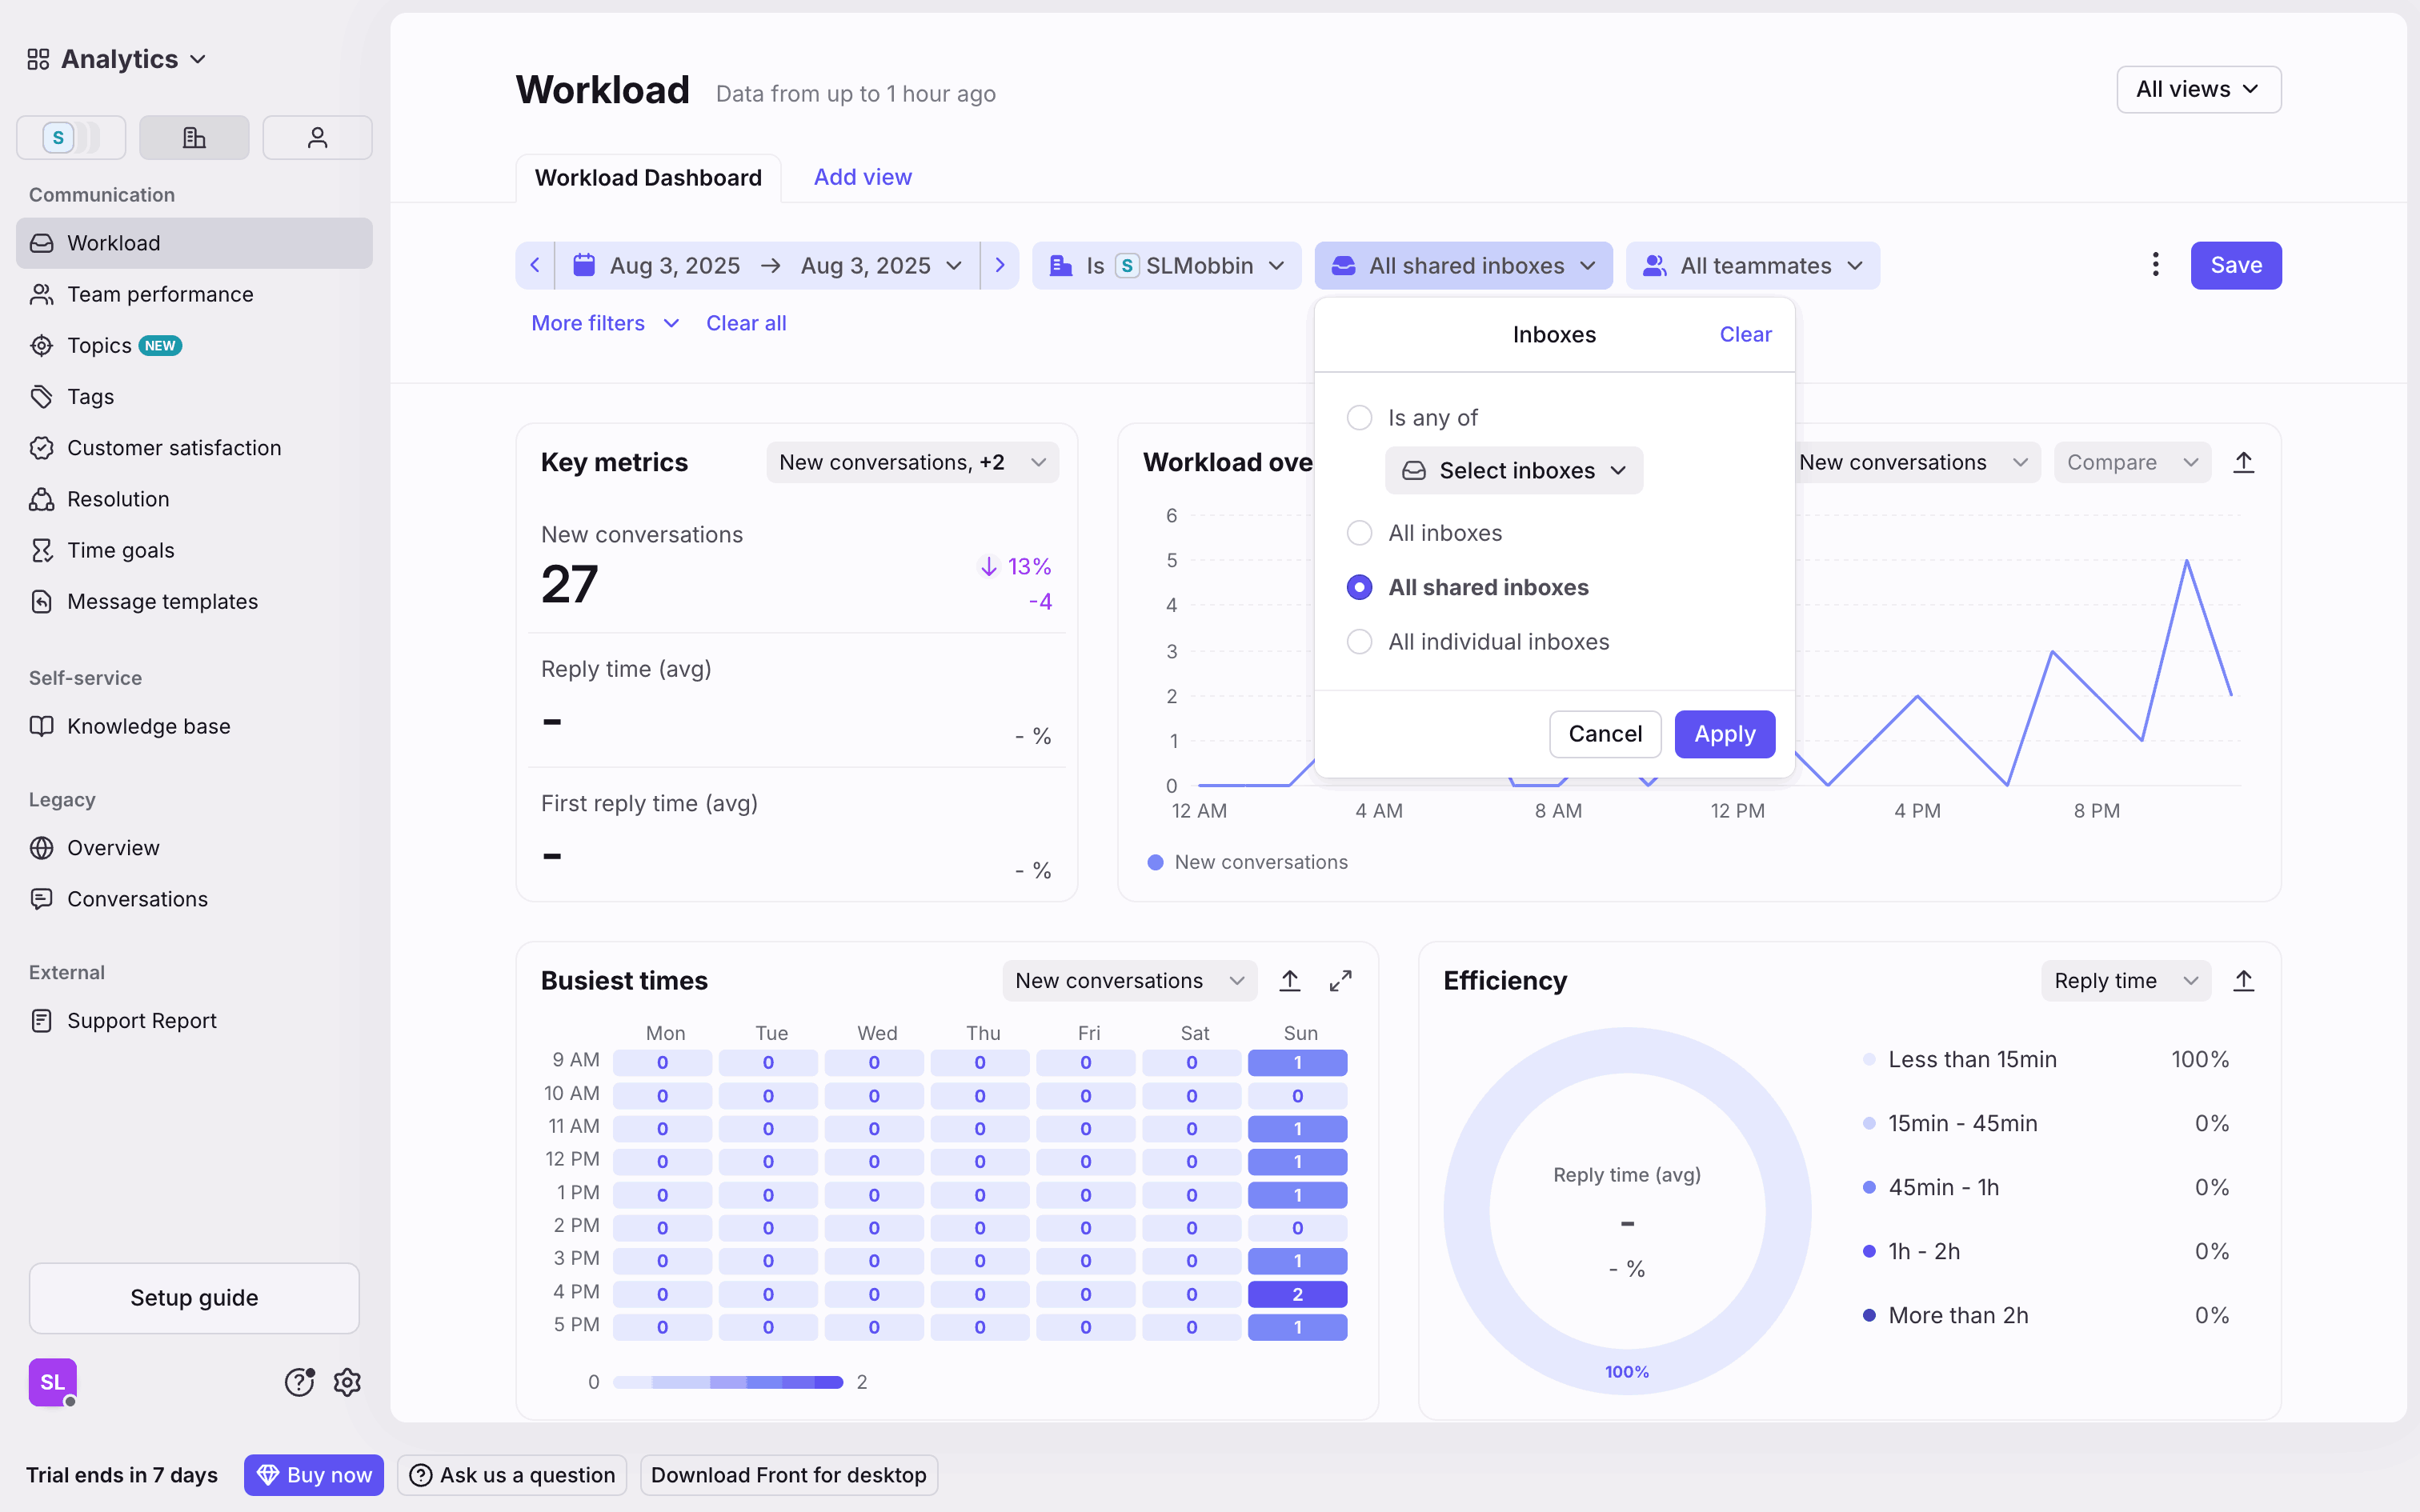The width and height of the screenshot is (2420, 1512).
Task: Open Team performance in sidebar
Action: pyautogui.click(x=160, y=294)
